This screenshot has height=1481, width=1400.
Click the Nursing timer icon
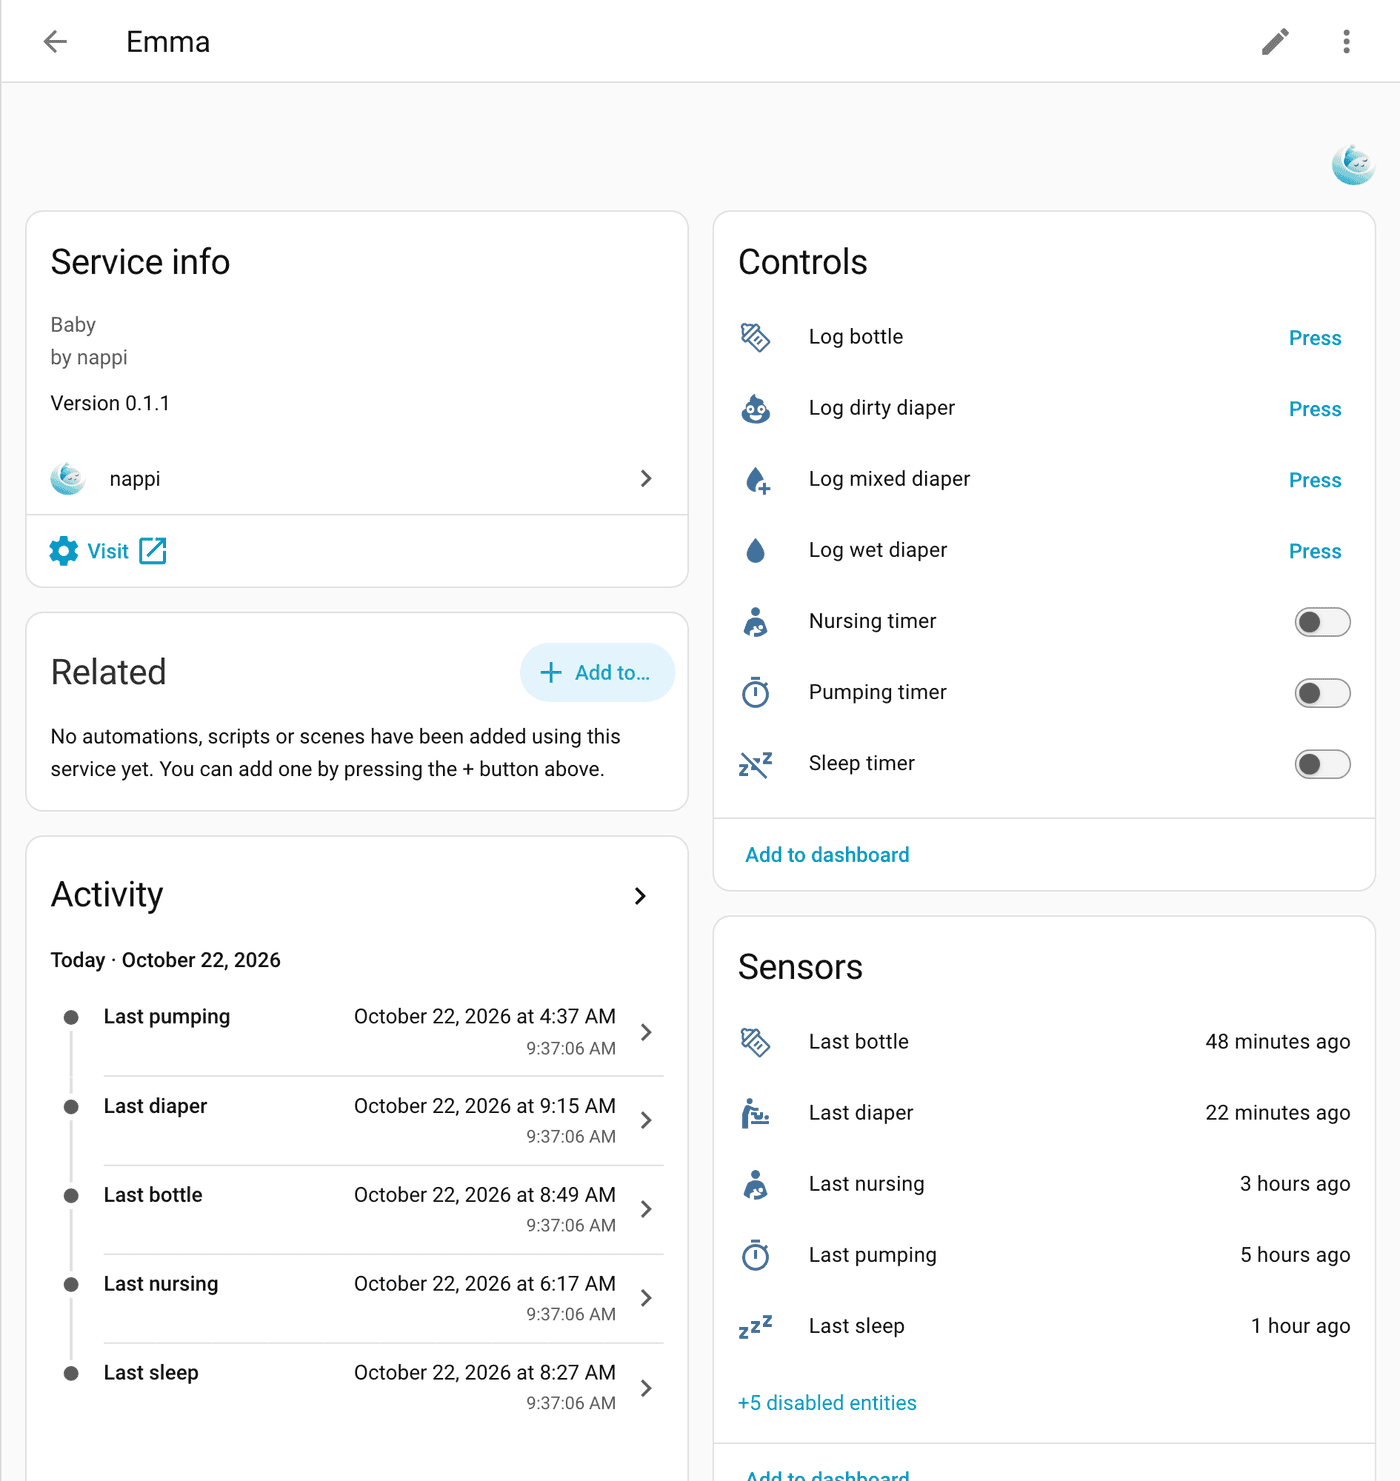[756, 622]
